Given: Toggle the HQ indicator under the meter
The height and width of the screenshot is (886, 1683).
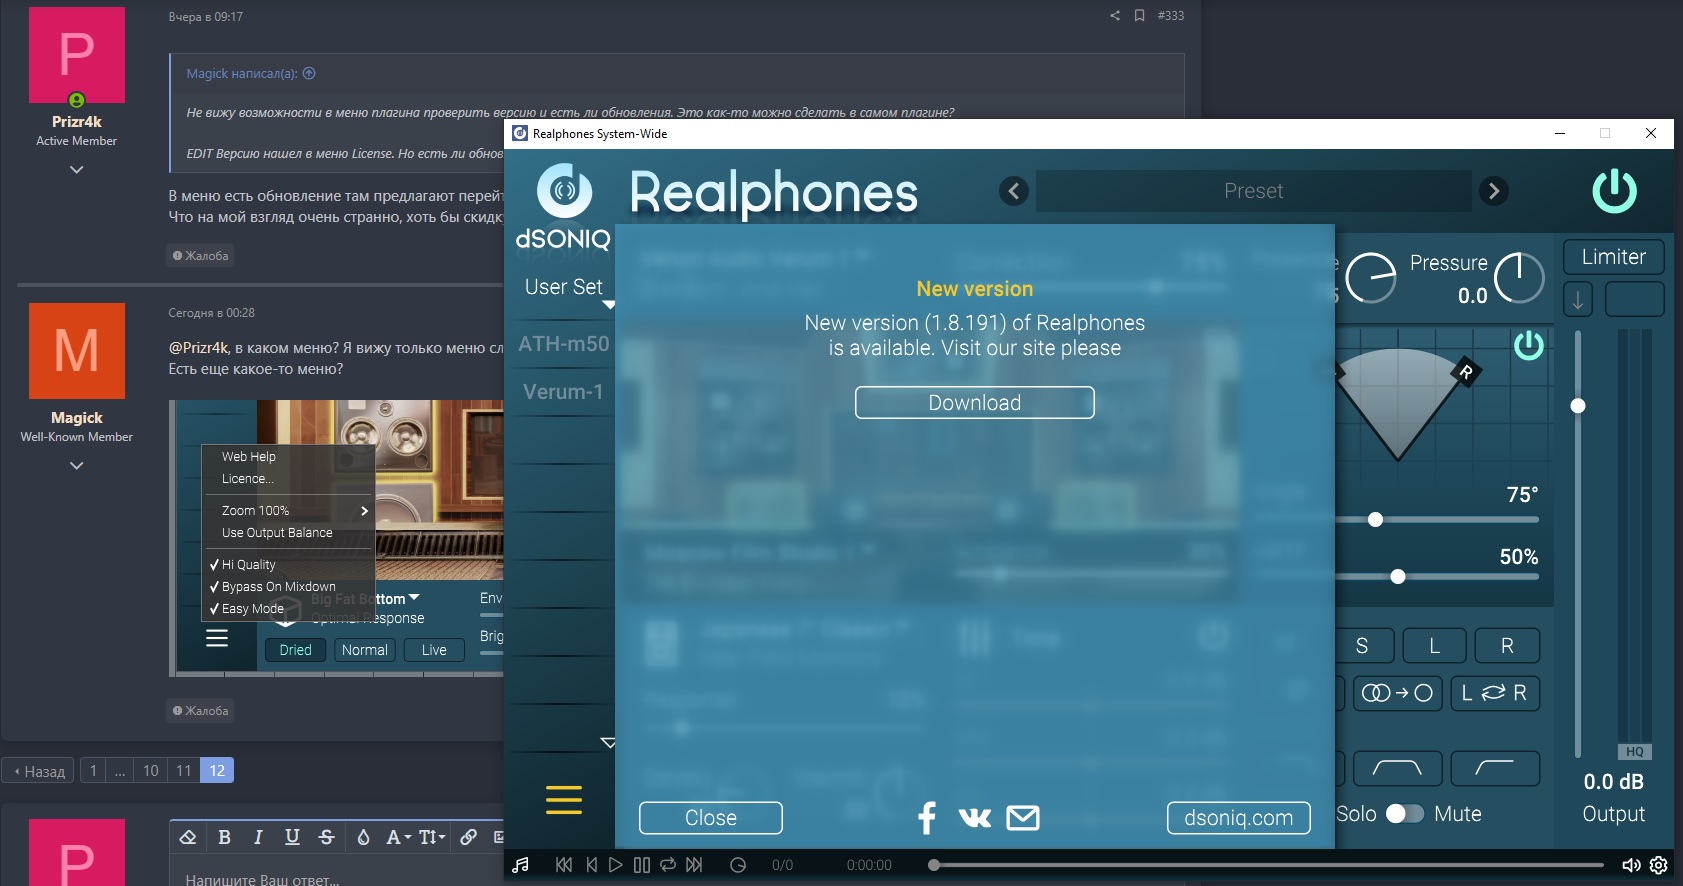Looking at the screenshot, I should 1634,752.
